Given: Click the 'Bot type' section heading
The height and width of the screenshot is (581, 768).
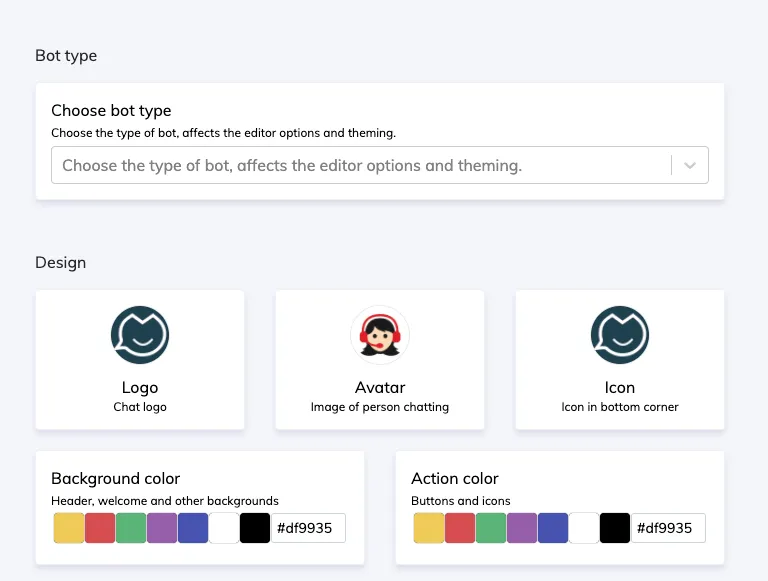Looking at the screenshot, I should 66,56.
